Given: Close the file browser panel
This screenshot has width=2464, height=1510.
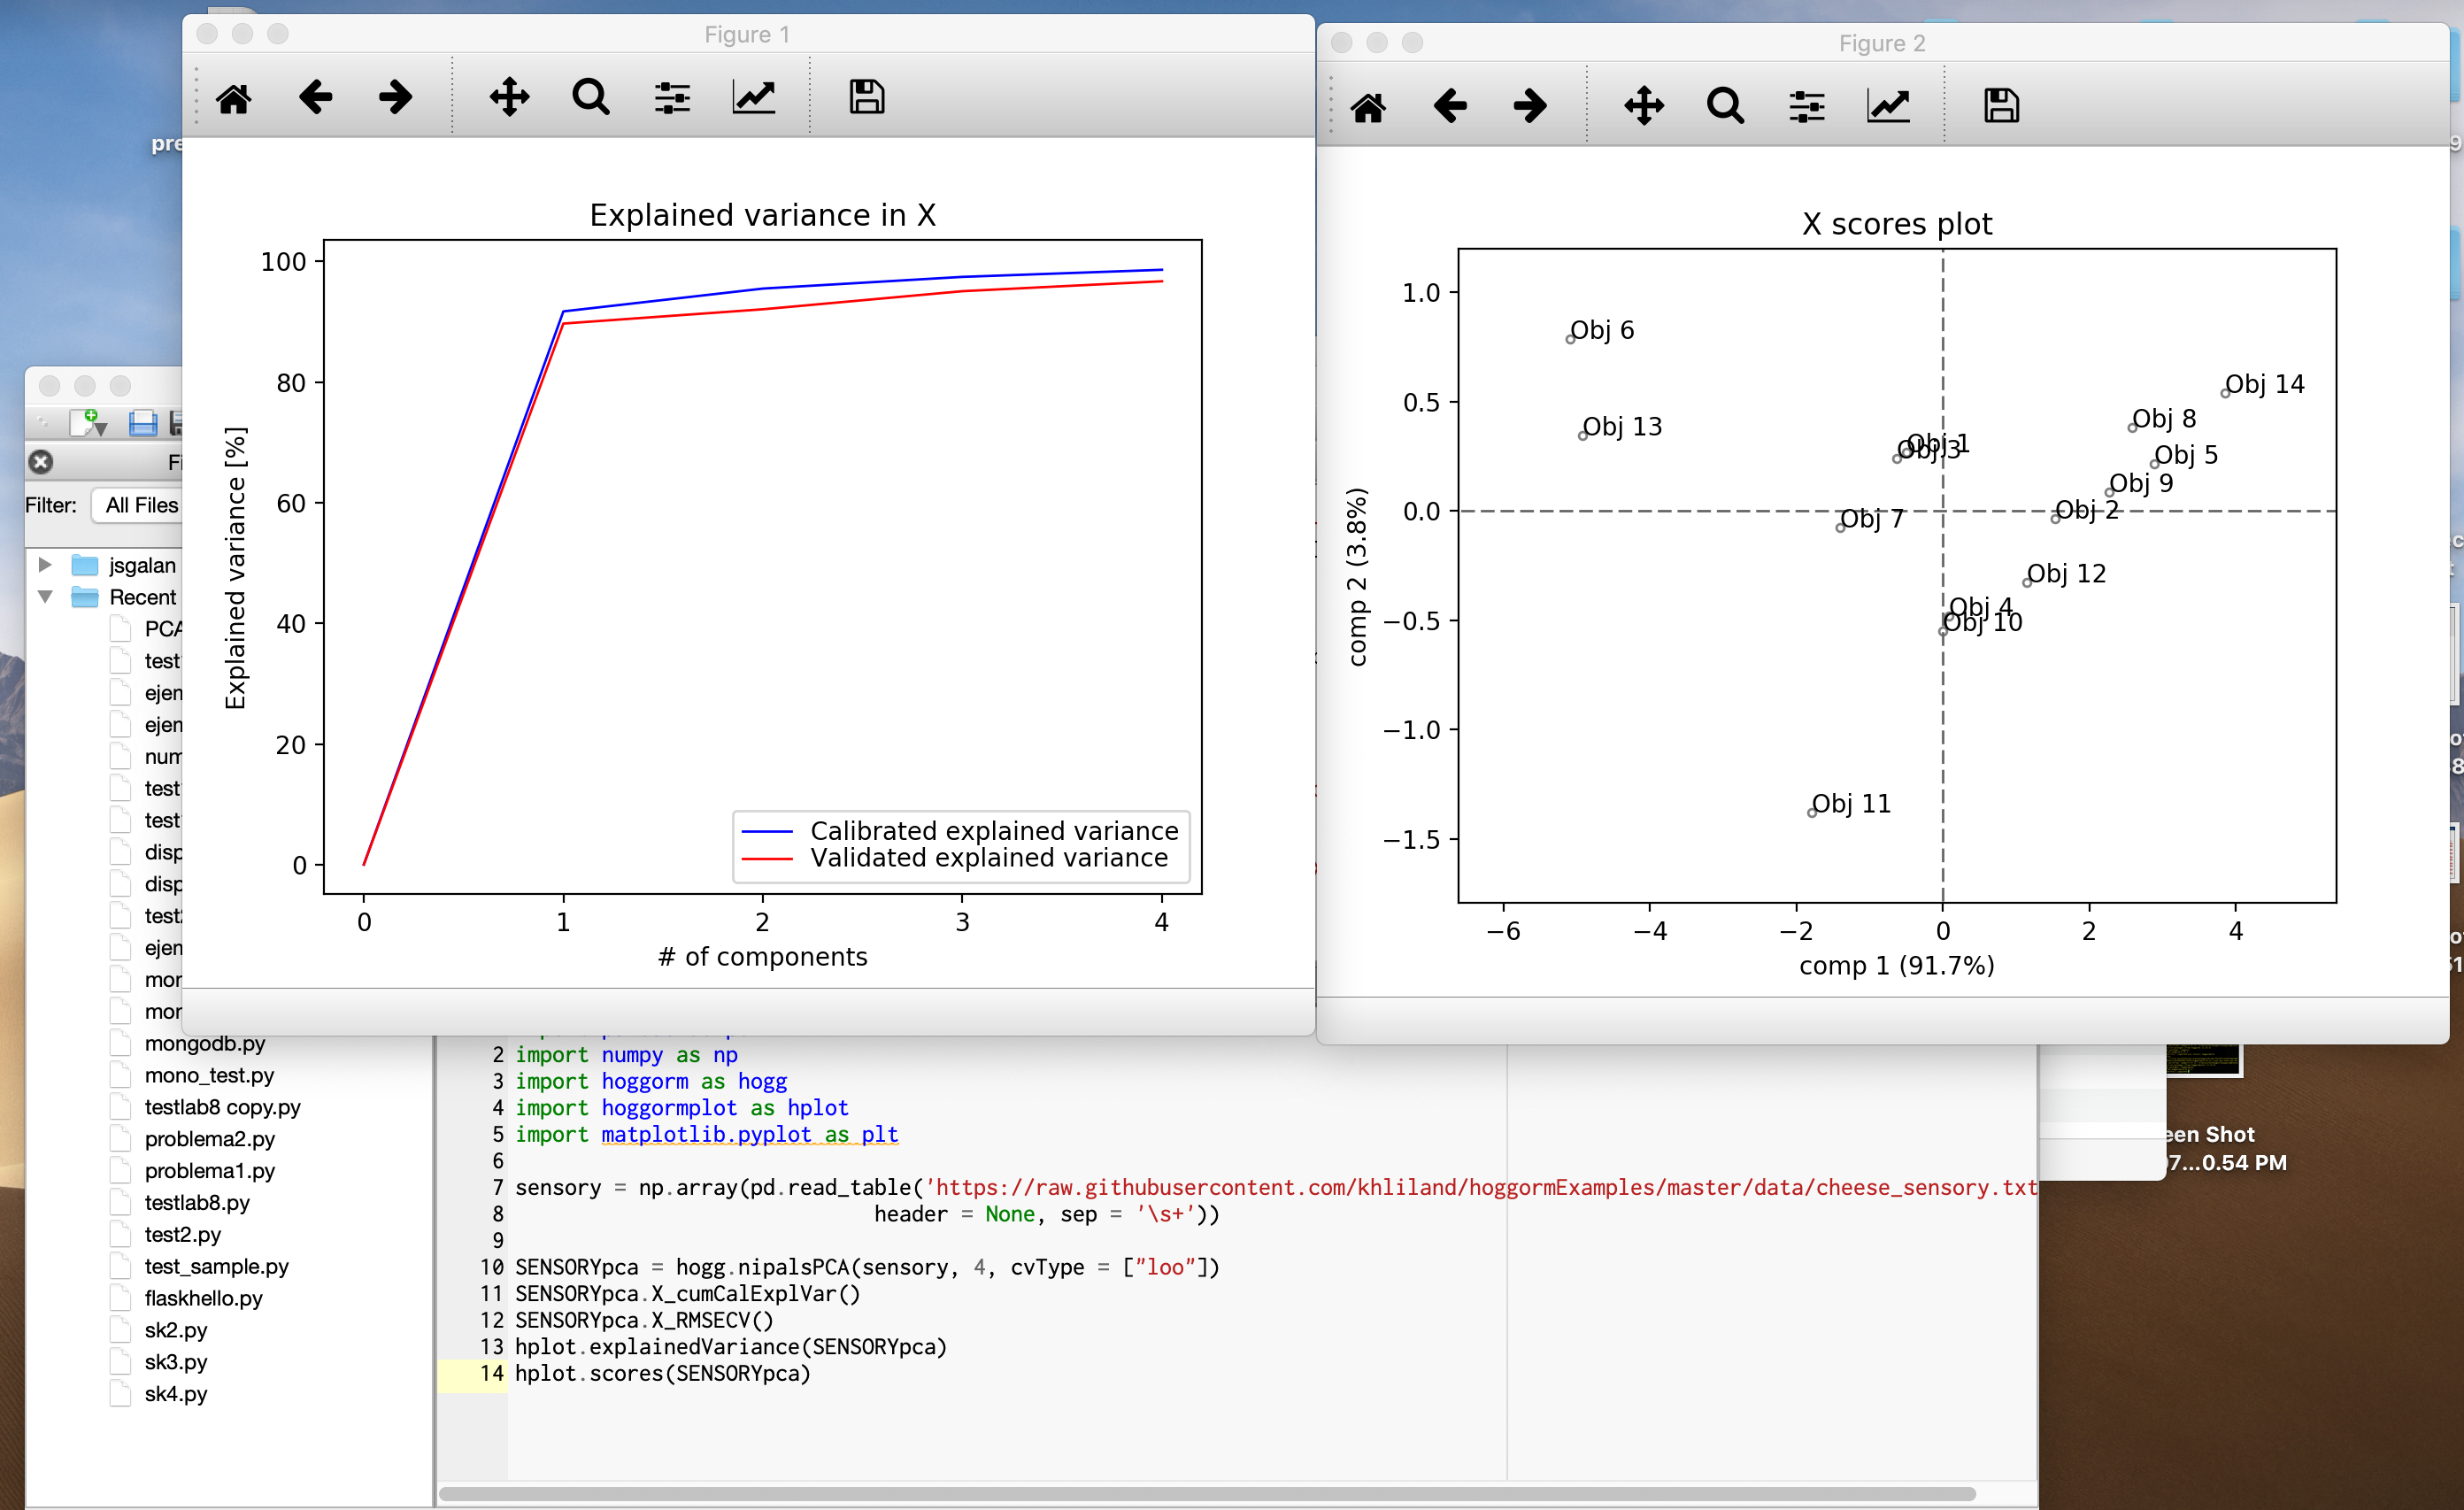Looking at the screenshot, I should [41, 462].
